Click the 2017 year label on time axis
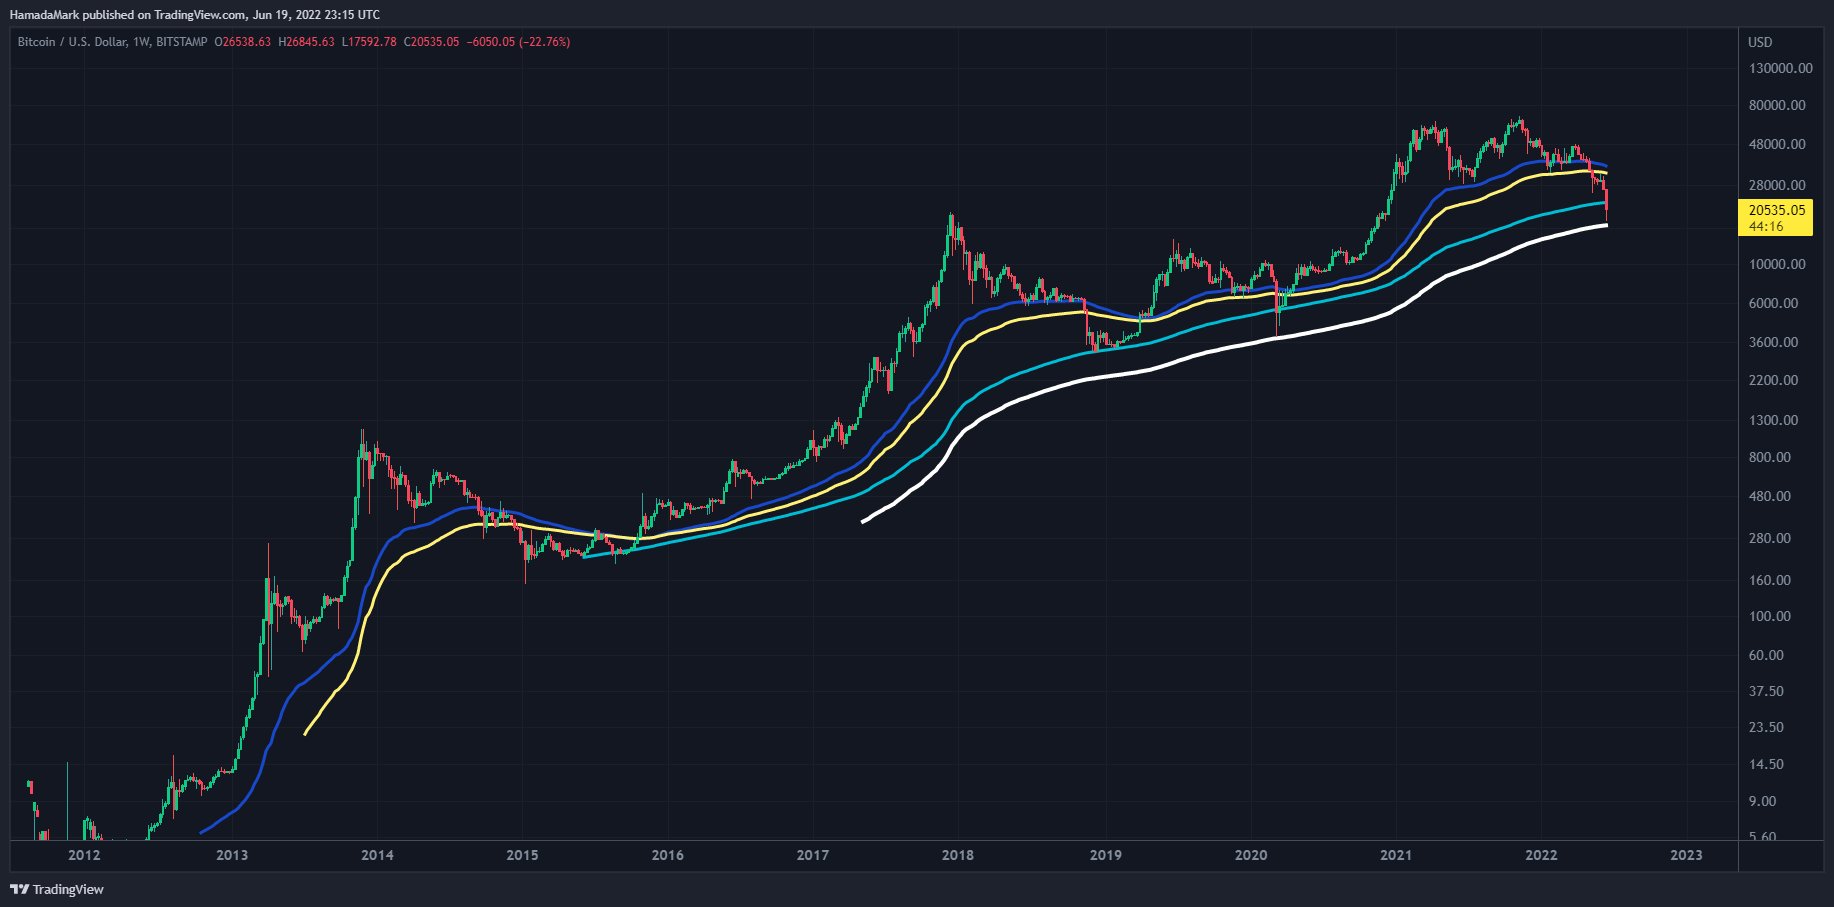The image size is (1834, 907). [812, 855]
